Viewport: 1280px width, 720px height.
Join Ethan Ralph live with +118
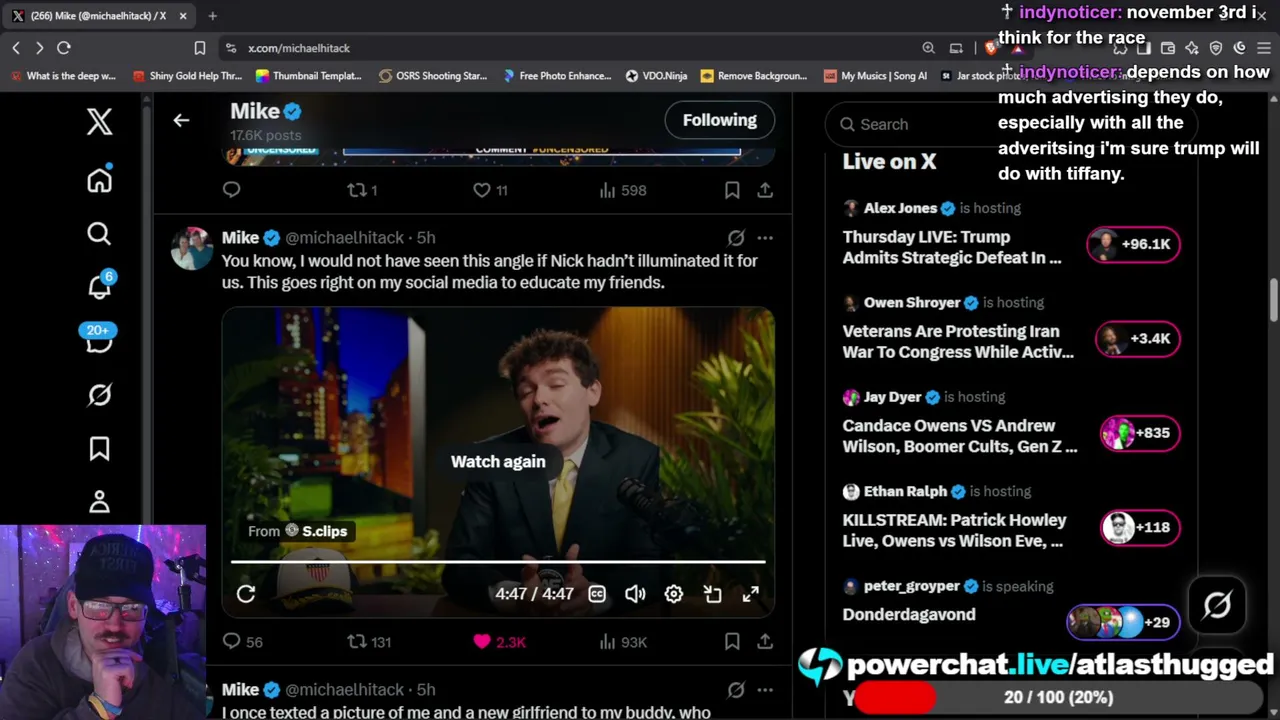click(1139, 527)
